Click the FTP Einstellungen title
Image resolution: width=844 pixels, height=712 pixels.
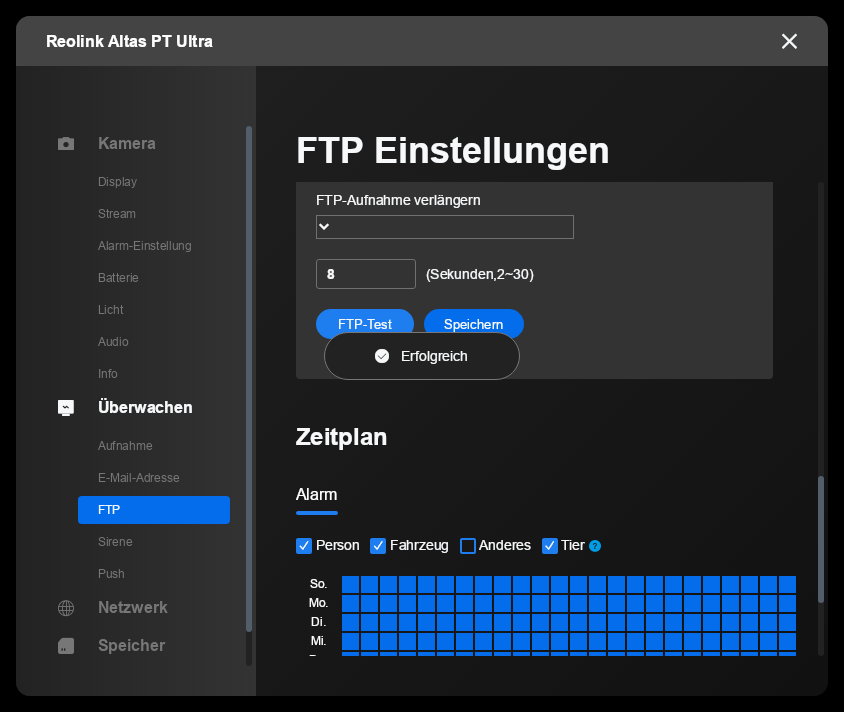click(453, 150)
